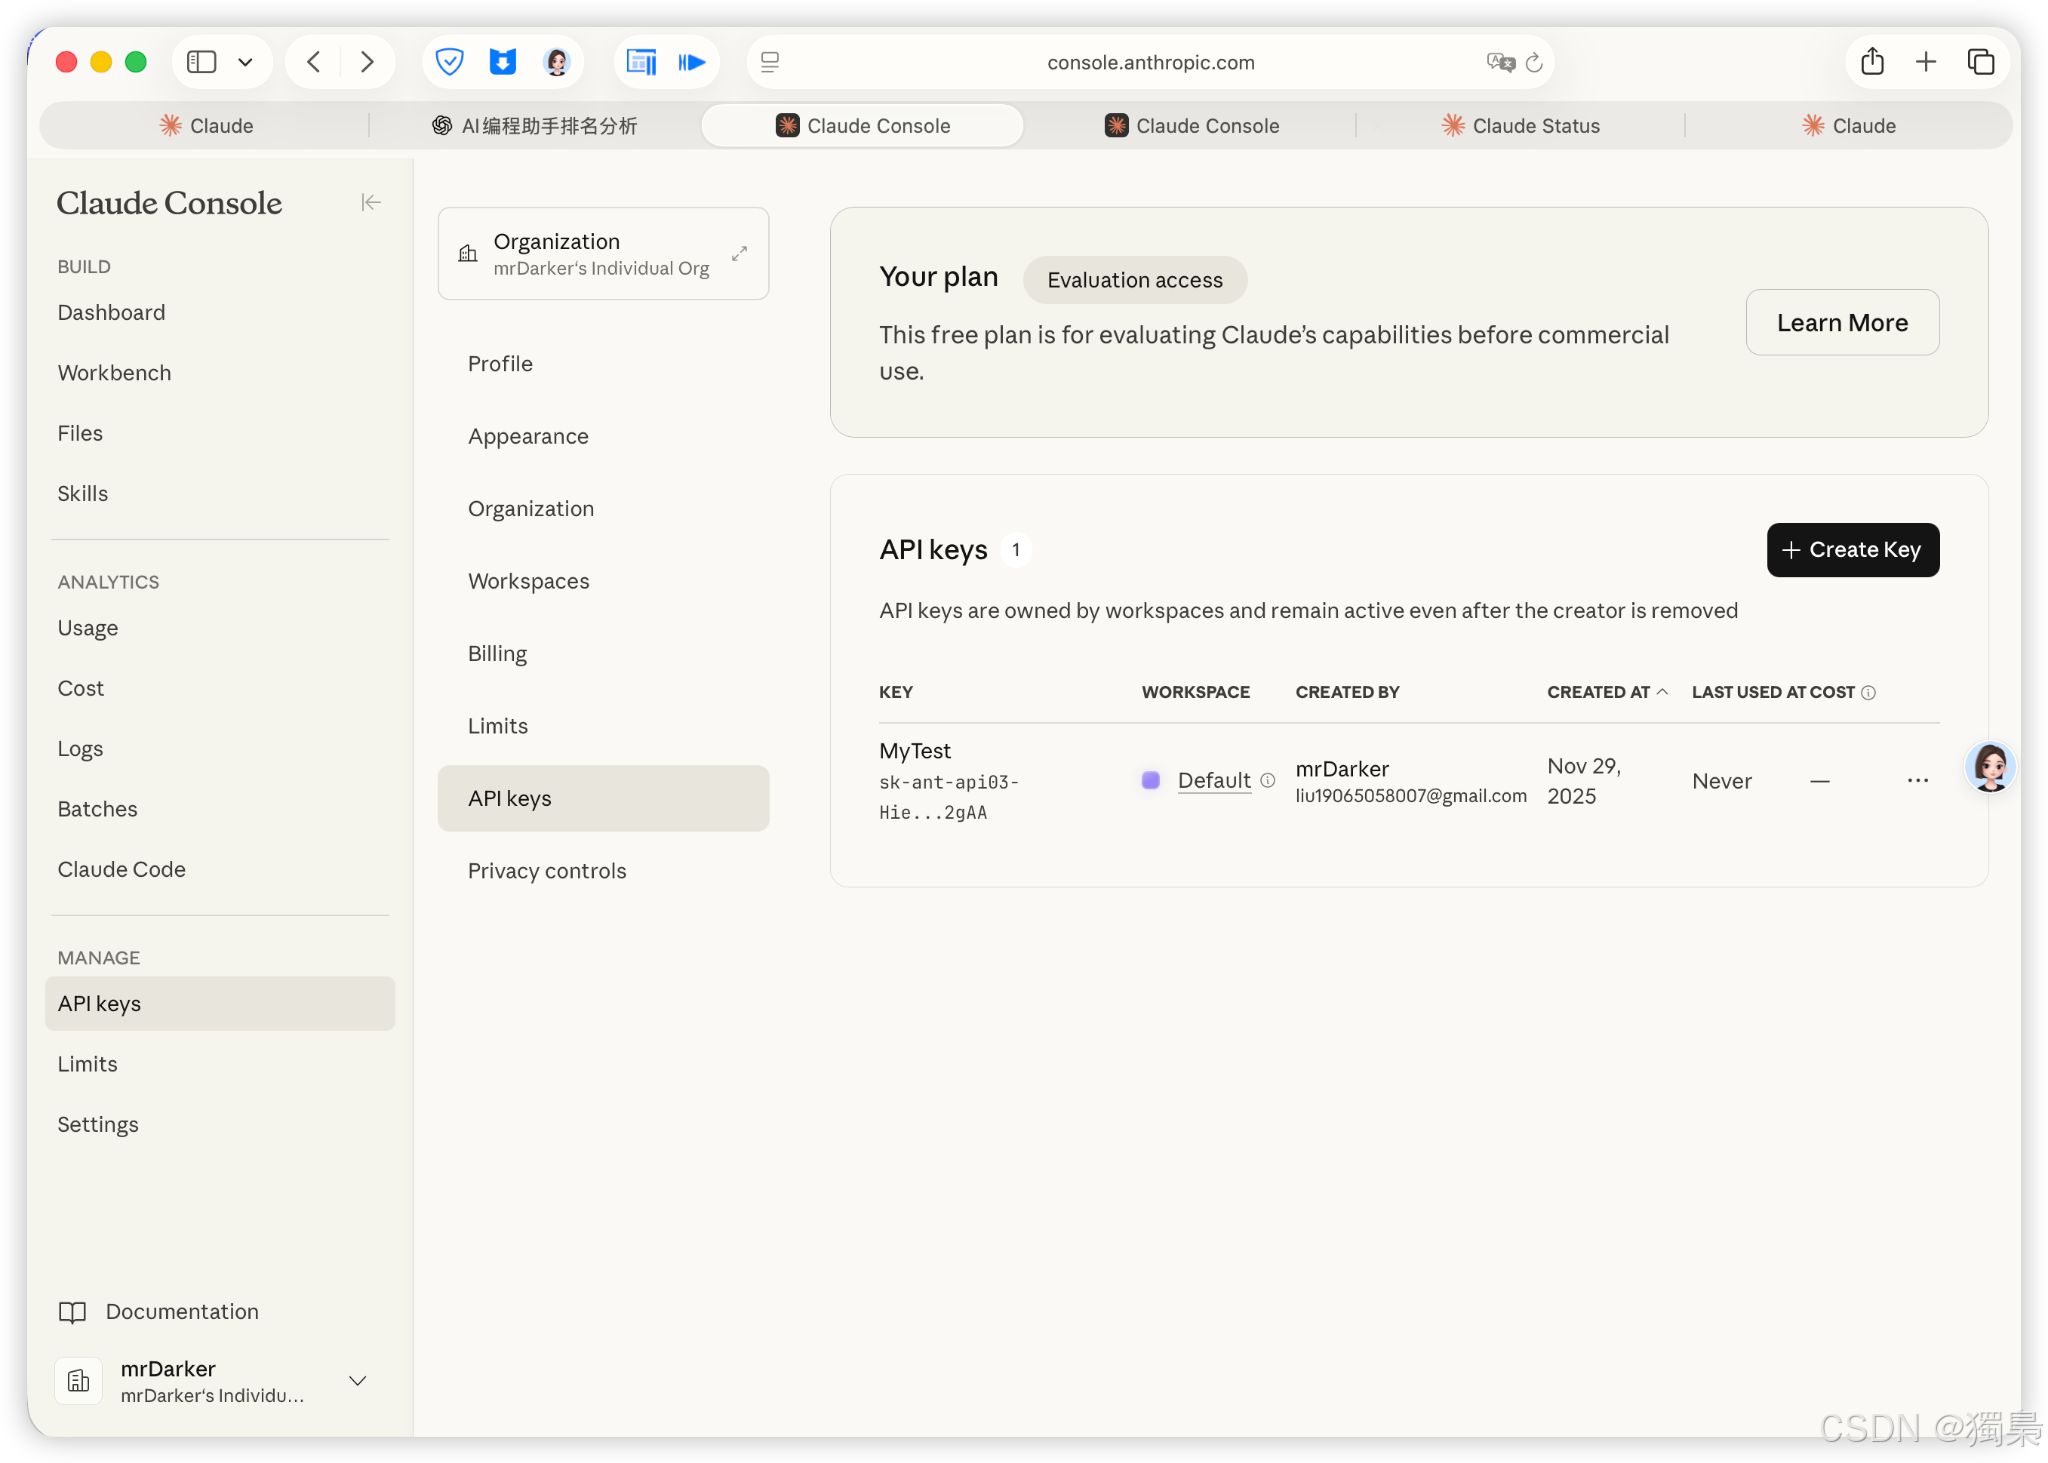Open the Documentation book icon link
The height and width of the screenshot is (1463, 2048).
point(72,1312)
